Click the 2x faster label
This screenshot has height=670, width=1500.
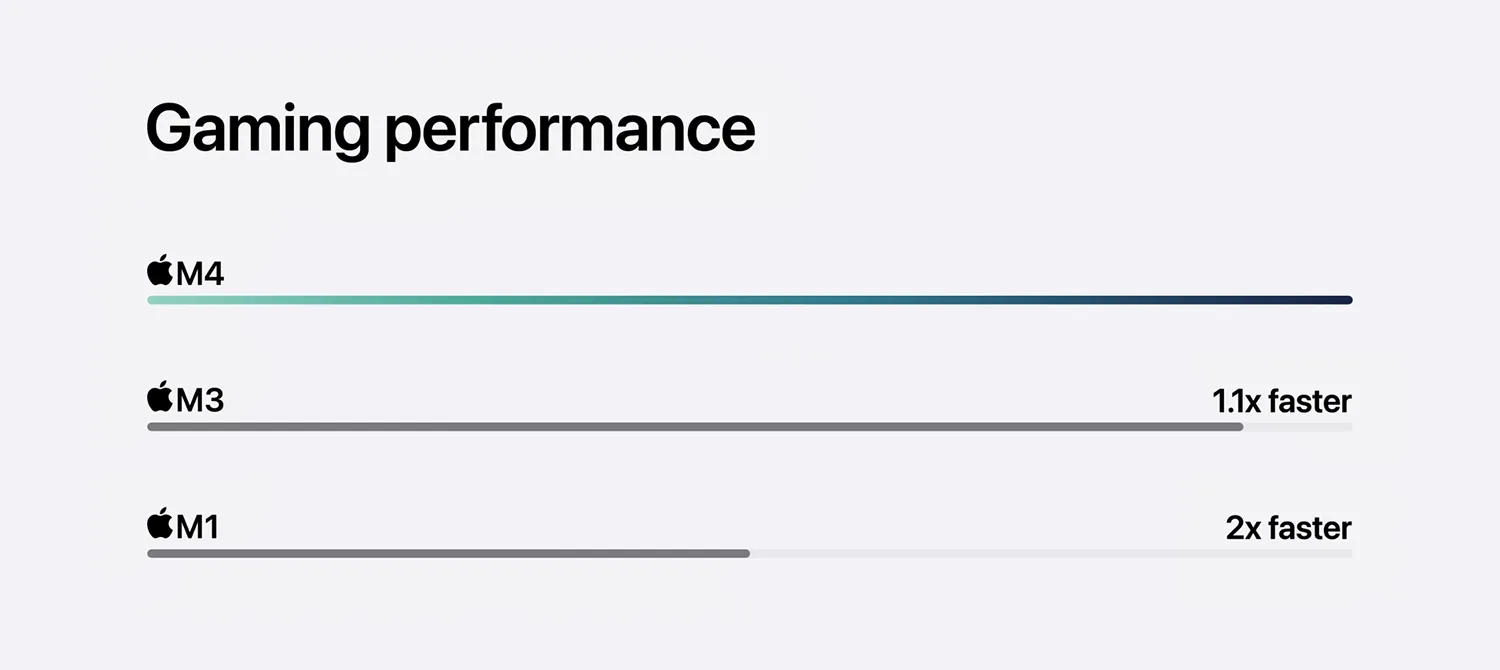[1288, 528]
